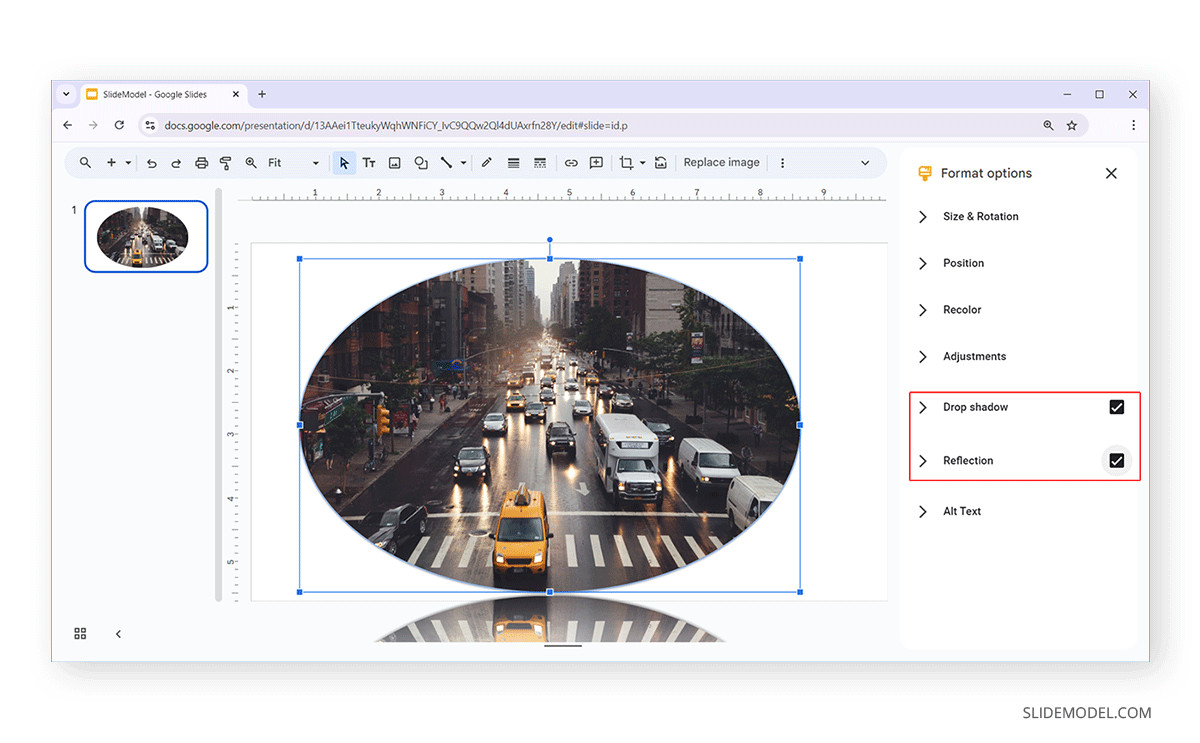Choose the Select cursor tool
Image resolution: width=1200 pixels, height=743 pixels.
pos(344,163)
